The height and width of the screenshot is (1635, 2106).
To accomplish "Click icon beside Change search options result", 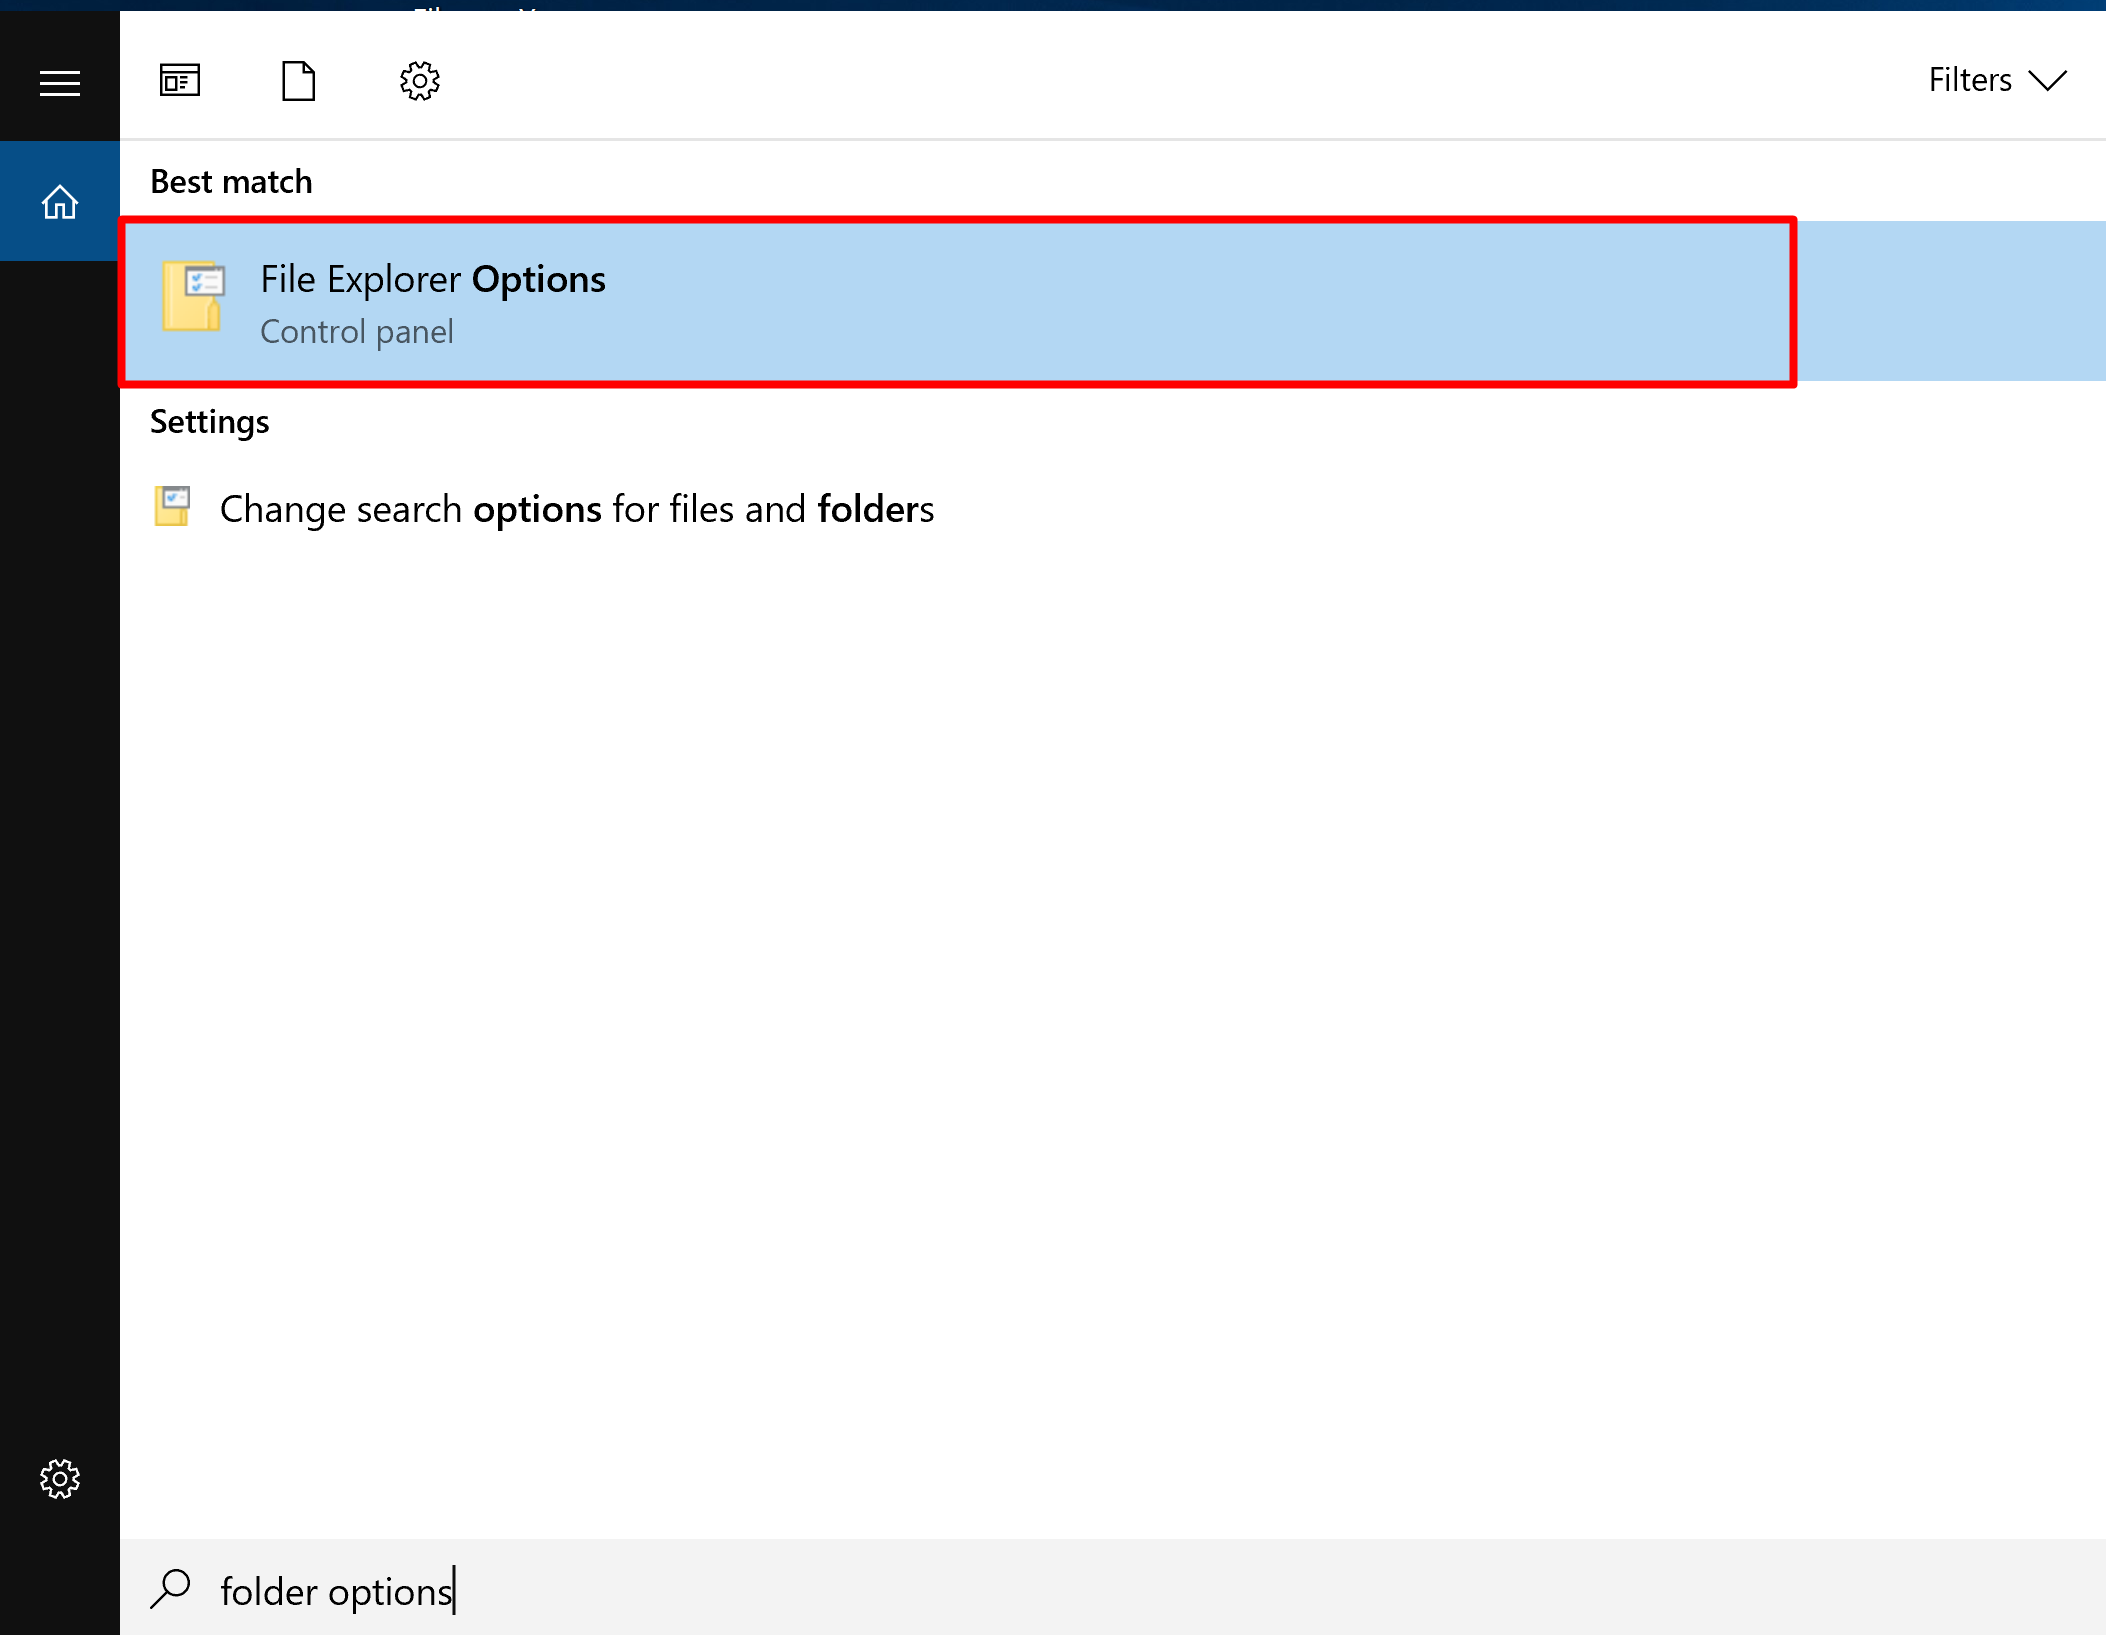I will click(173, 506).
